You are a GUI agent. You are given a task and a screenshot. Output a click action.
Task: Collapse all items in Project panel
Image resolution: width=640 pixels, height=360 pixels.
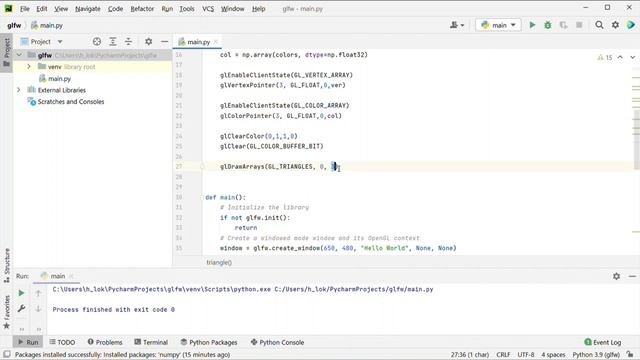coord(128,42)
